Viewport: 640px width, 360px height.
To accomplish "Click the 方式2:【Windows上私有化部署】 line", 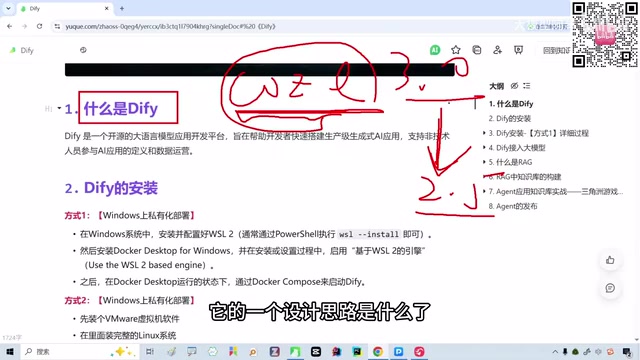I will coord(130,300).
